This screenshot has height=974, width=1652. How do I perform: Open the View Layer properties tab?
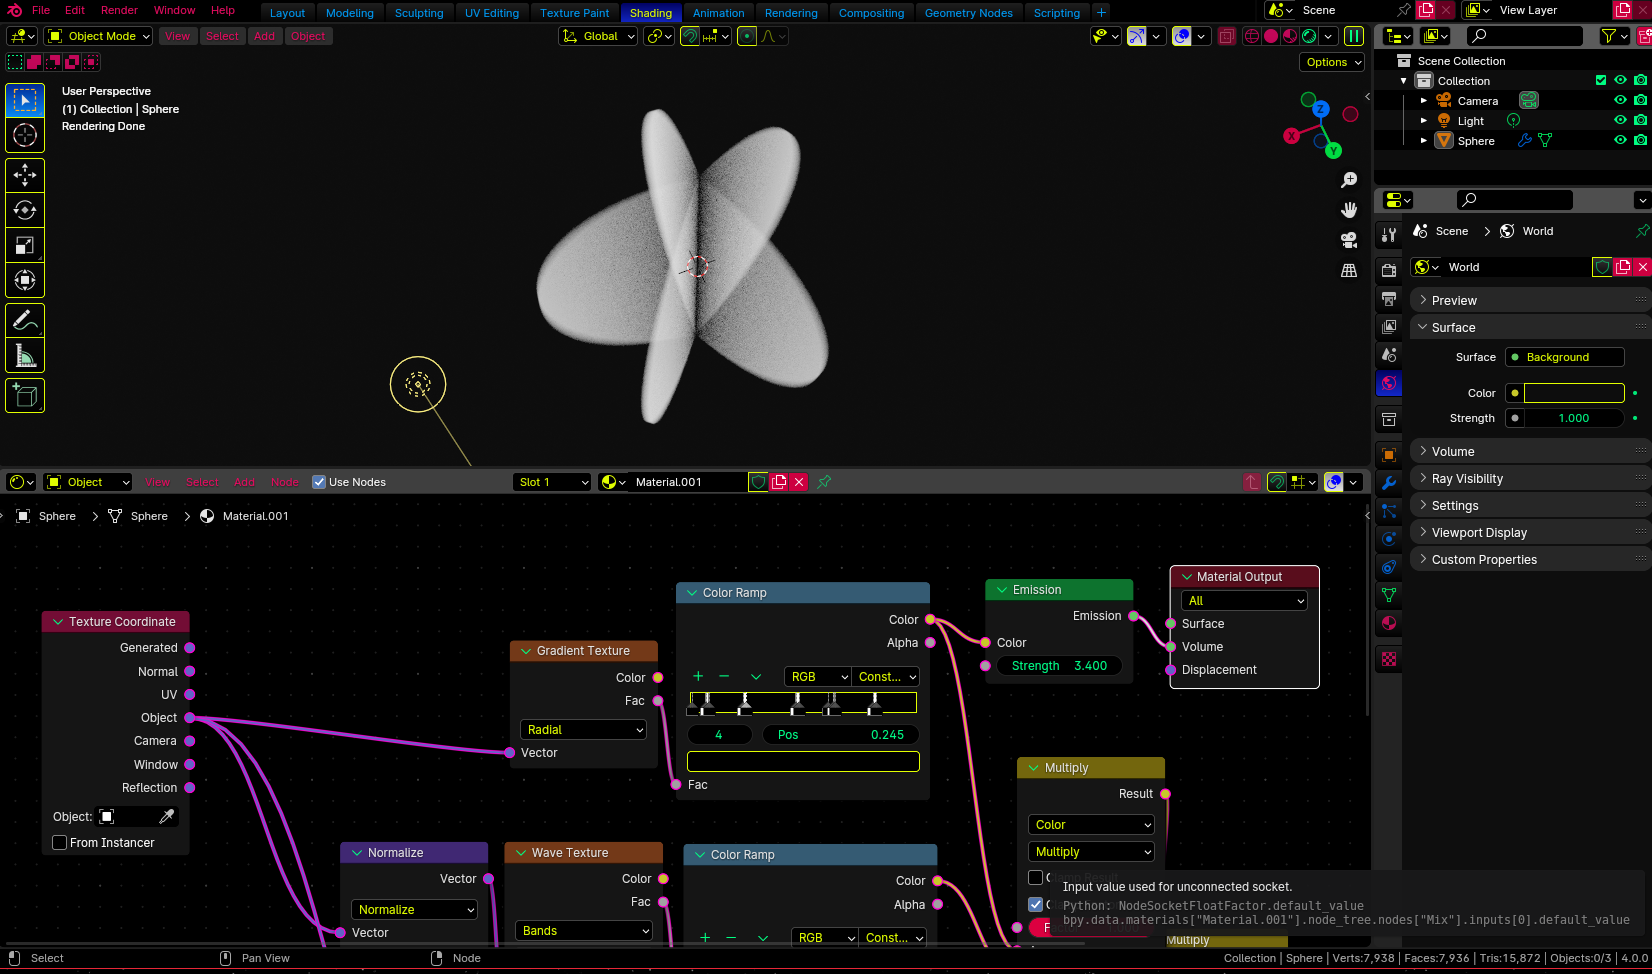click(x=1389, y=326)
